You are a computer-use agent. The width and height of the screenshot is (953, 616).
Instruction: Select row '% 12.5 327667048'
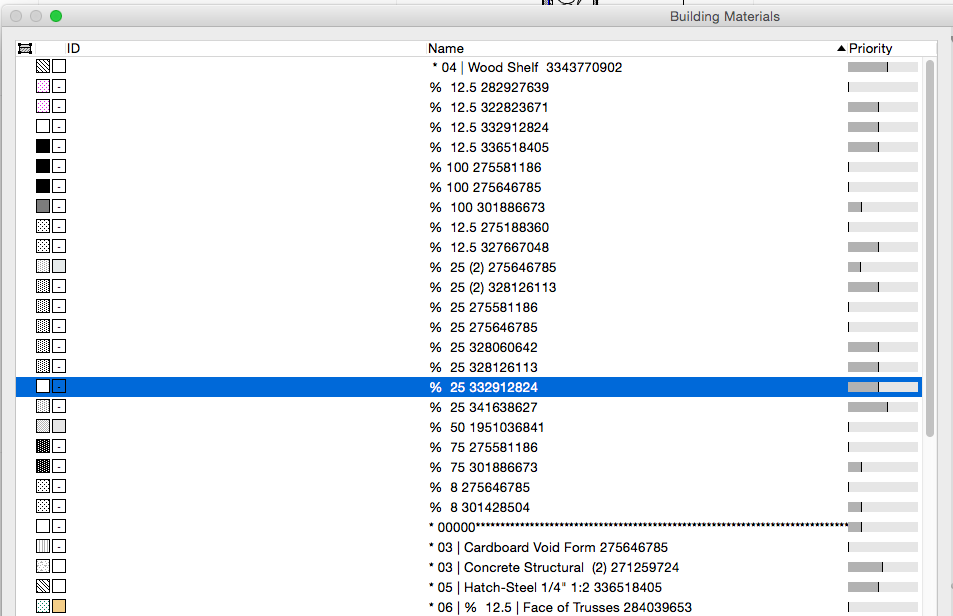[x=469, y=247]
